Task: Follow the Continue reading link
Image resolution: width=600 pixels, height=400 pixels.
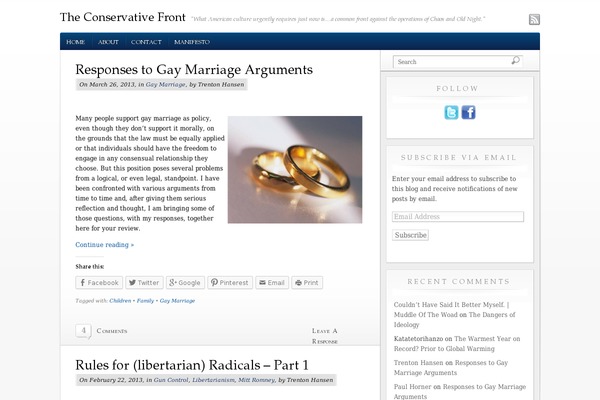Action: [104, 245]
